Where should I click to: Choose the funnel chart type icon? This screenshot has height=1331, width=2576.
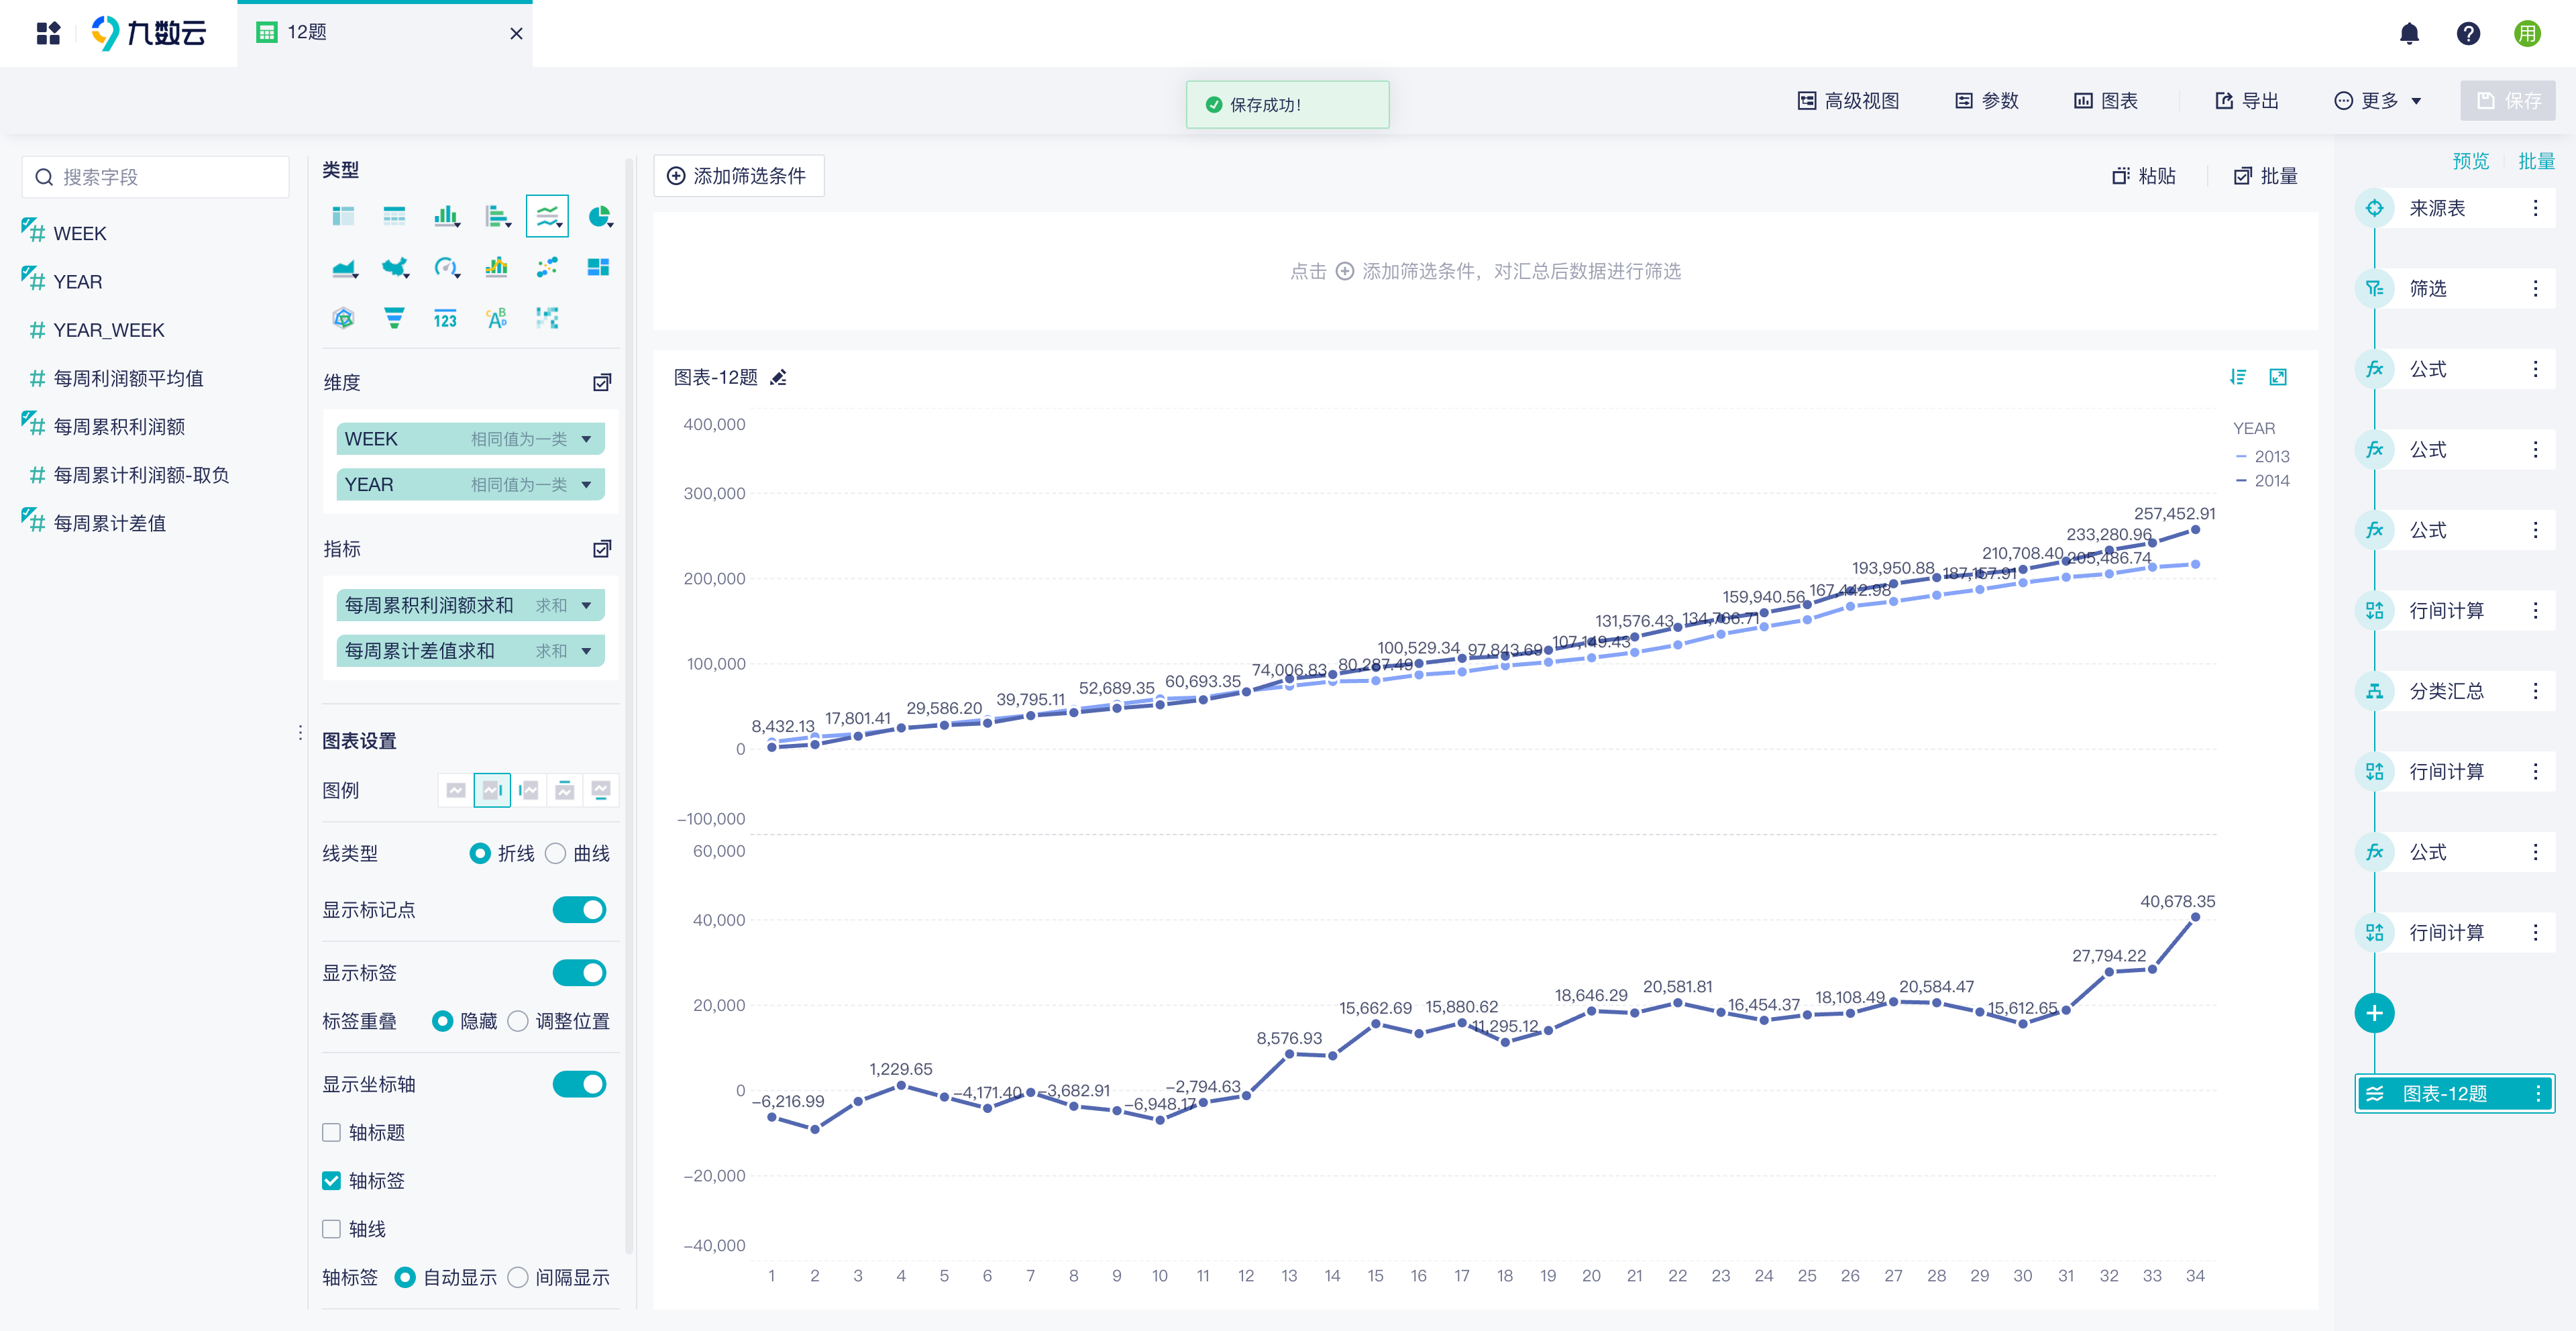point(394,318)
